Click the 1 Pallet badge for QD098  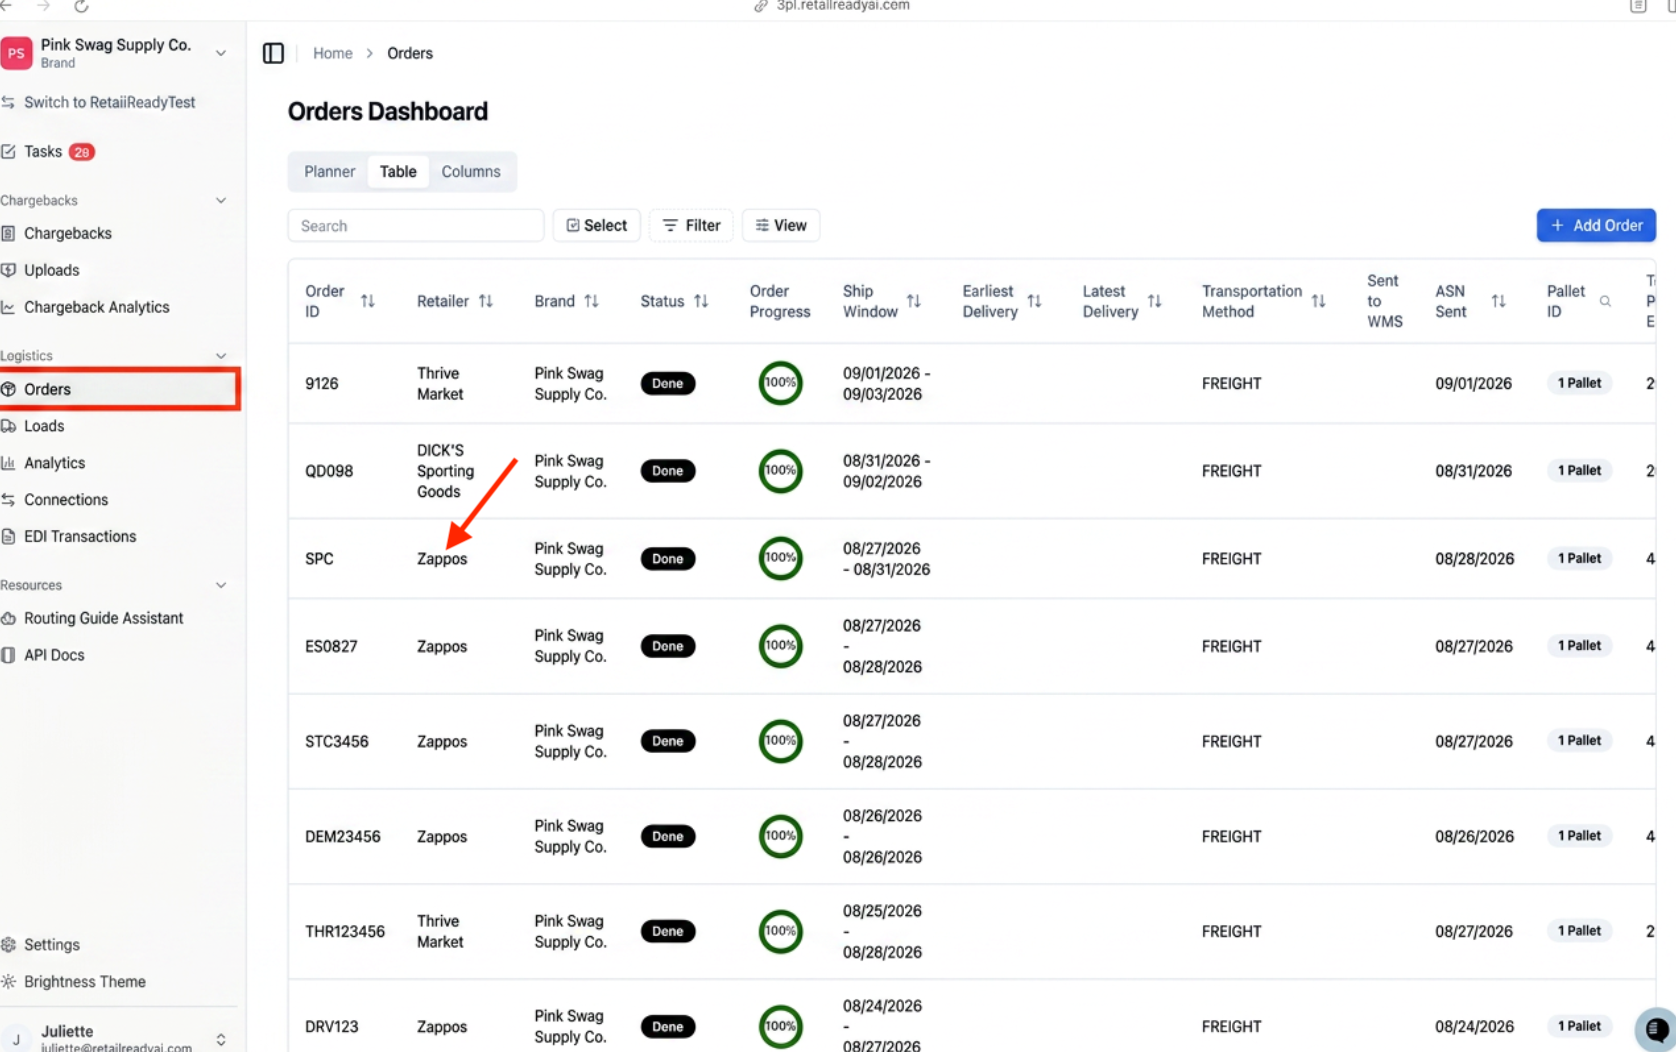1579,471
